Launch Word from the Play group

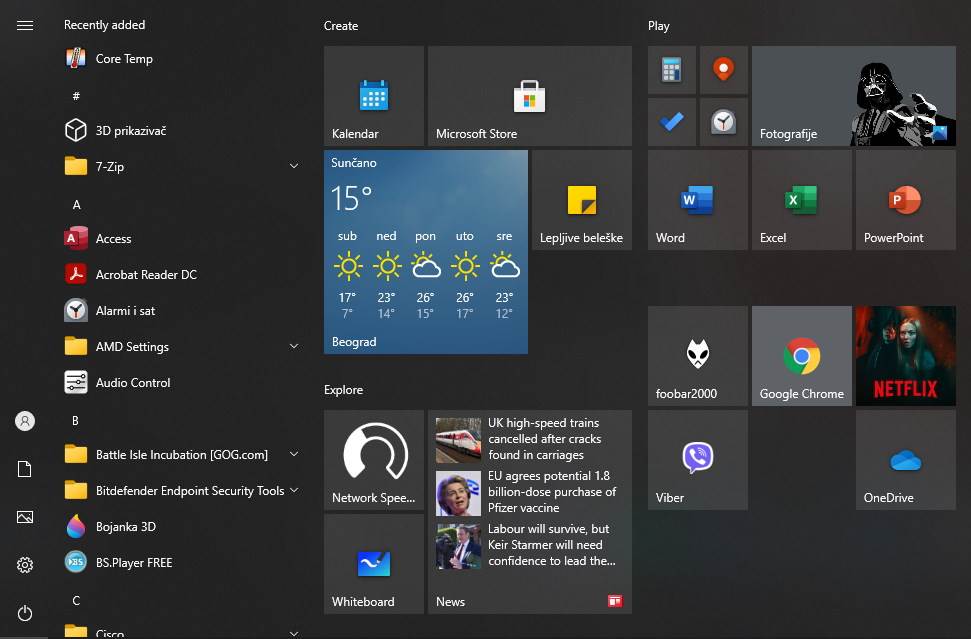pyautogui.click(x=696, y=199)
